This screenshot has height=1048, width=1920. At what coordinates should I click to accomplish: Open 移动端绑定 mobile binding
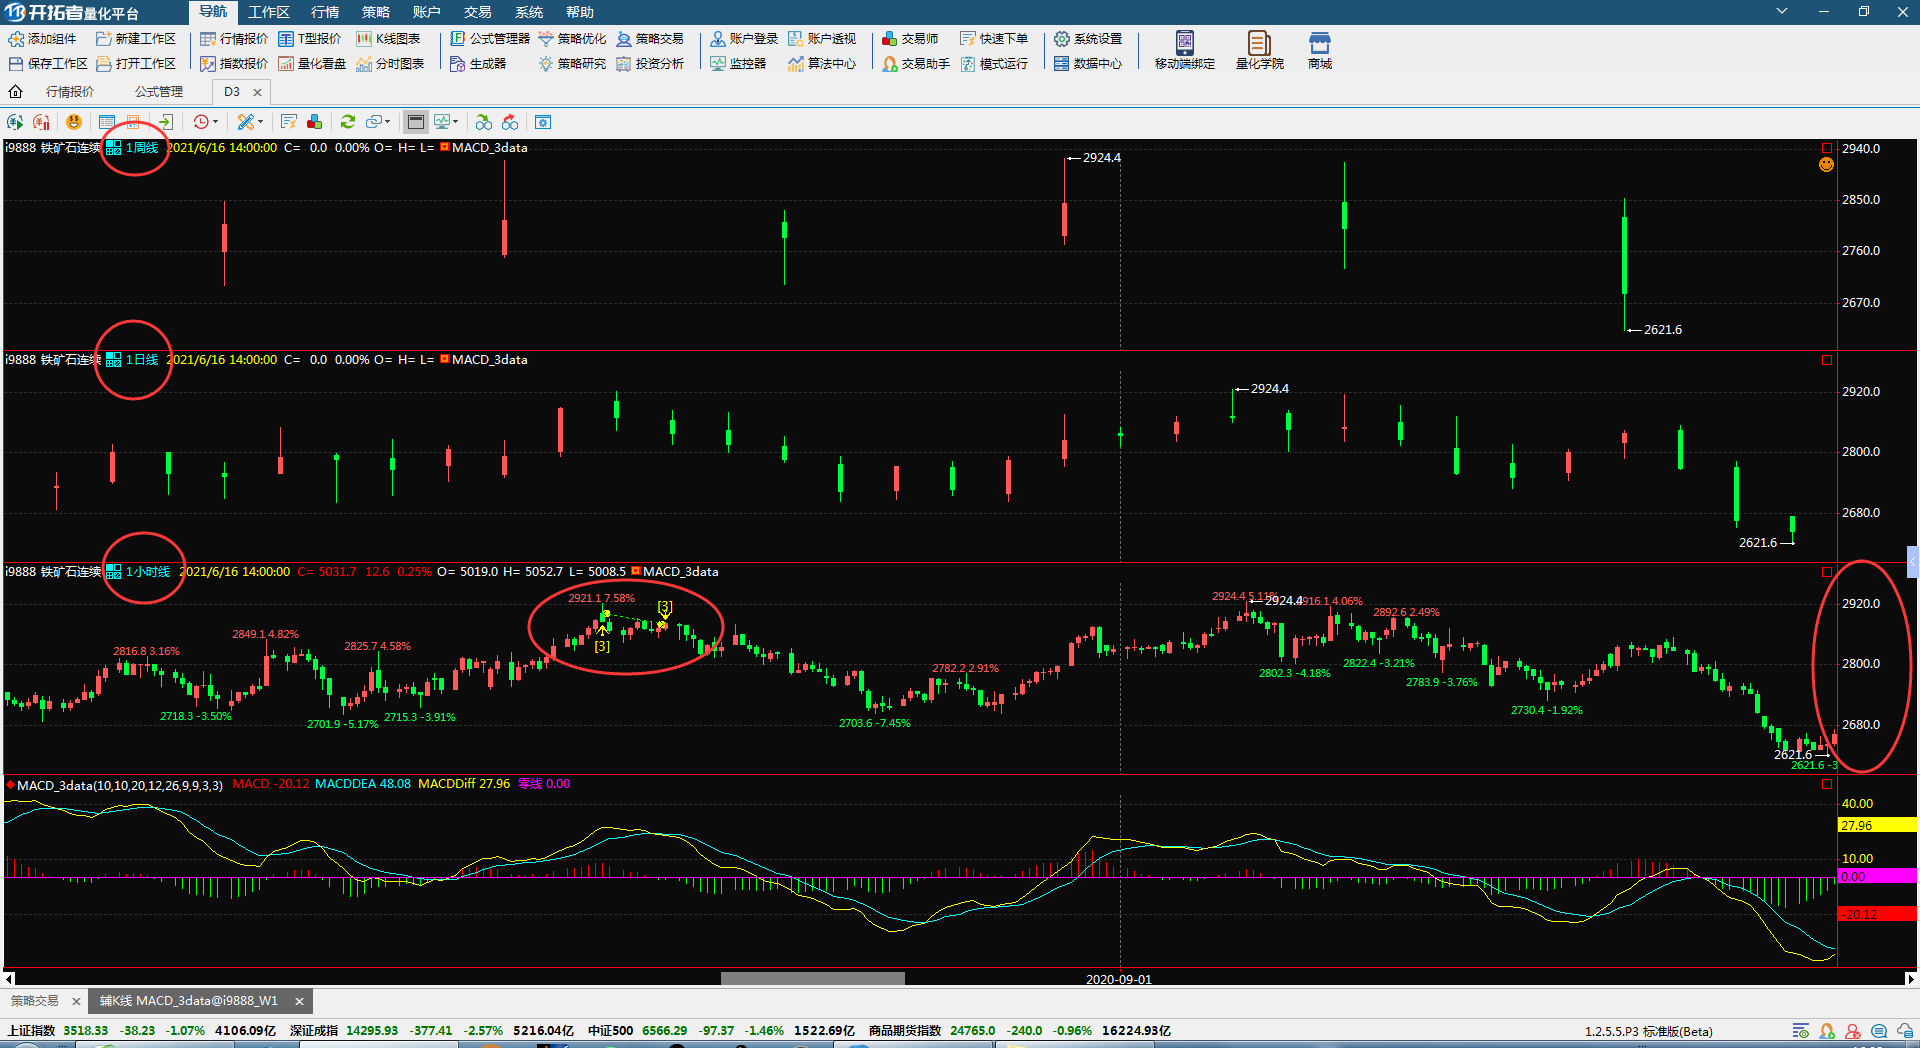click(1184, 50)
